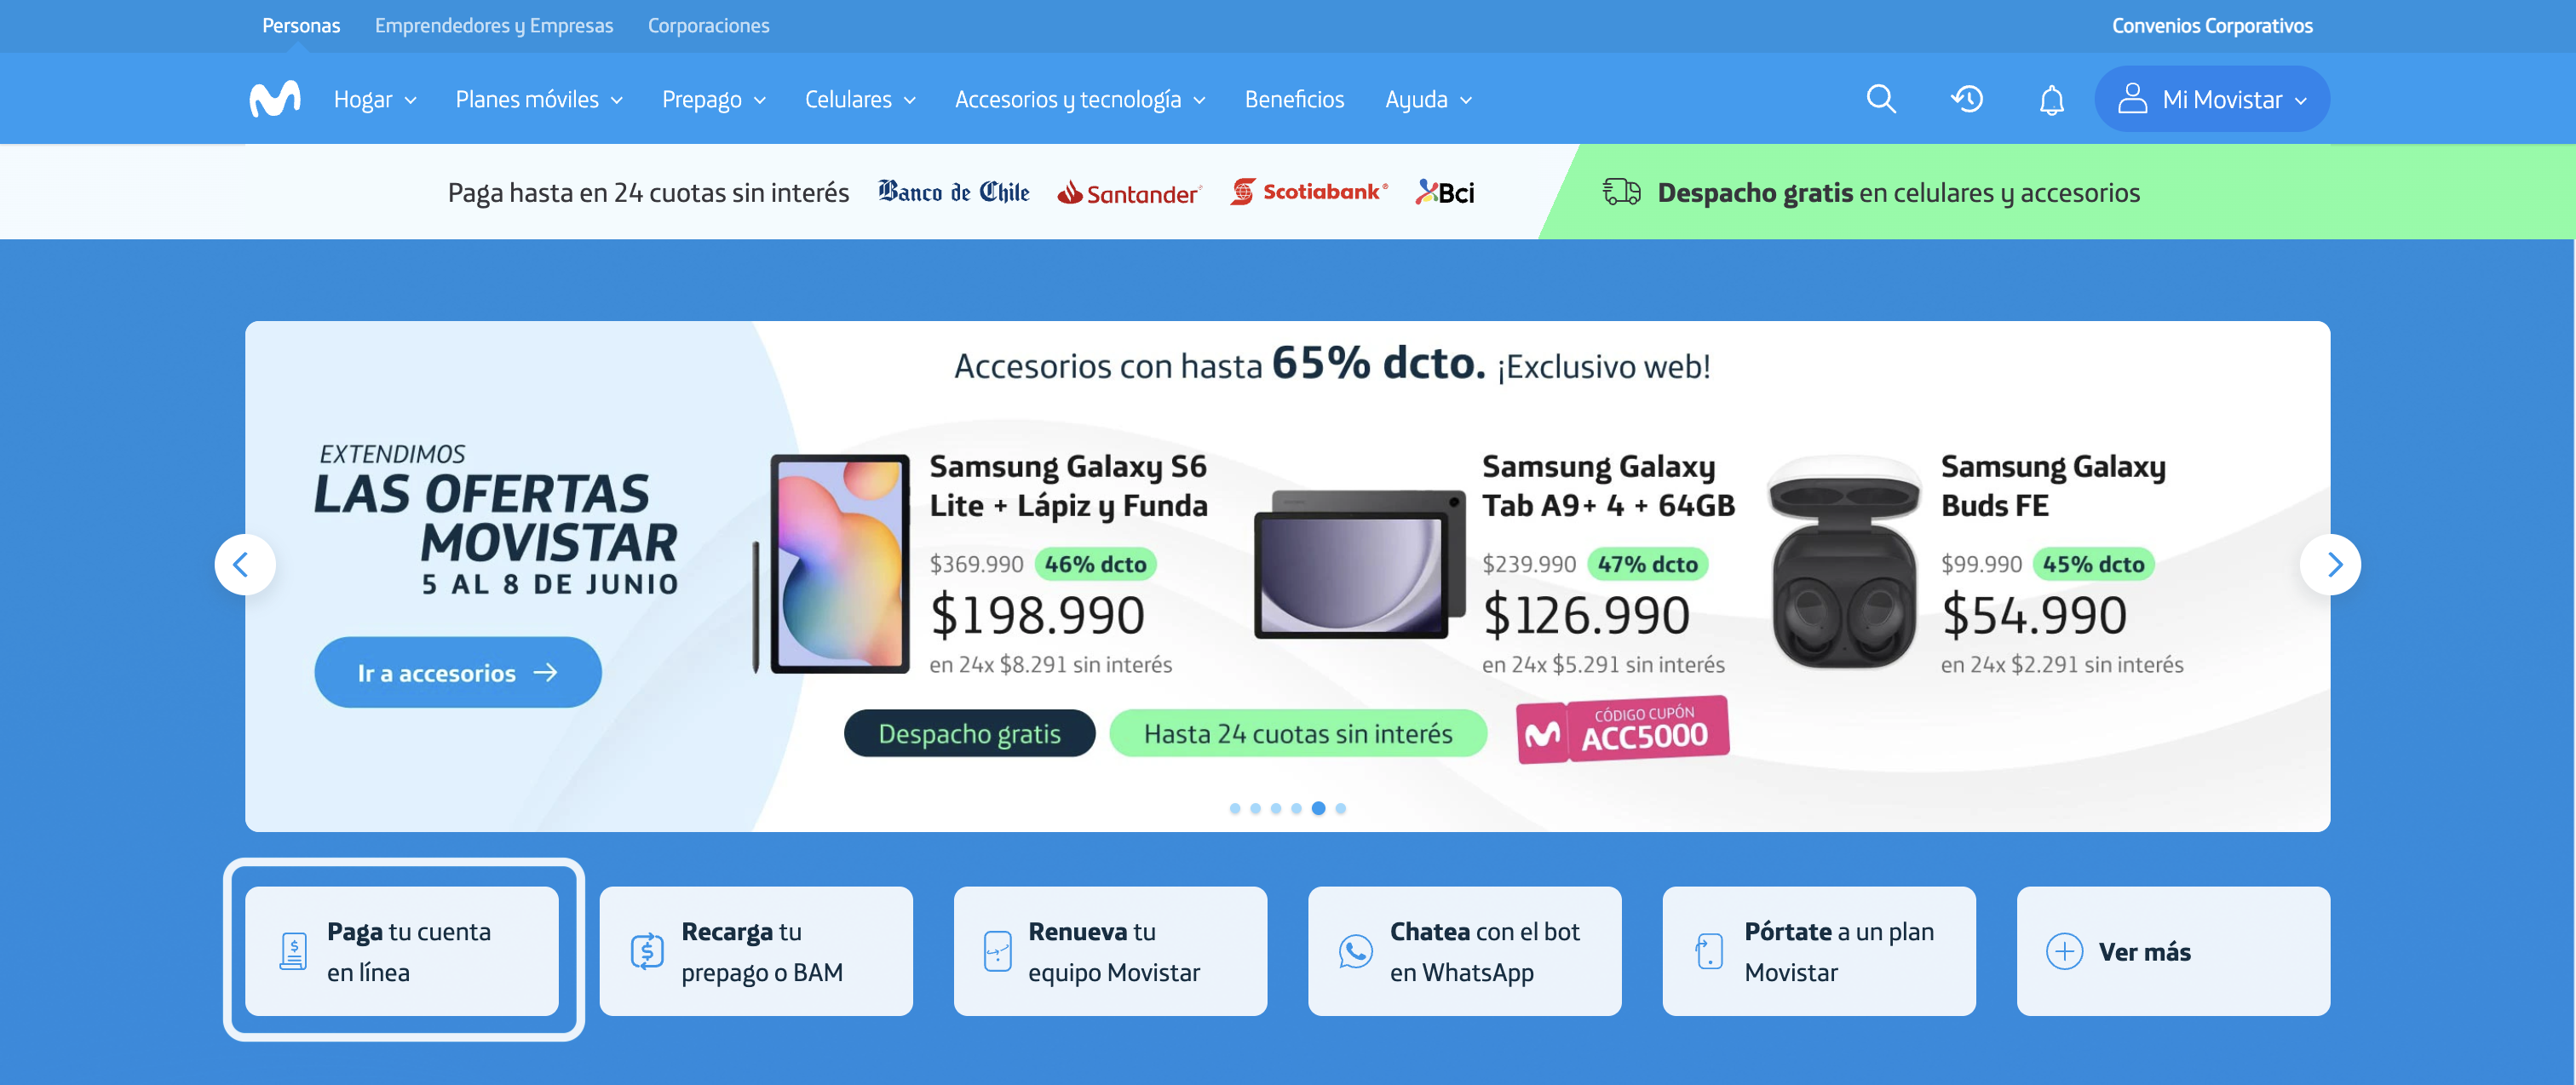Click the Movistar logo icon
The height and width of the screenshot is (1085, 2576).
tap(275, 99)
